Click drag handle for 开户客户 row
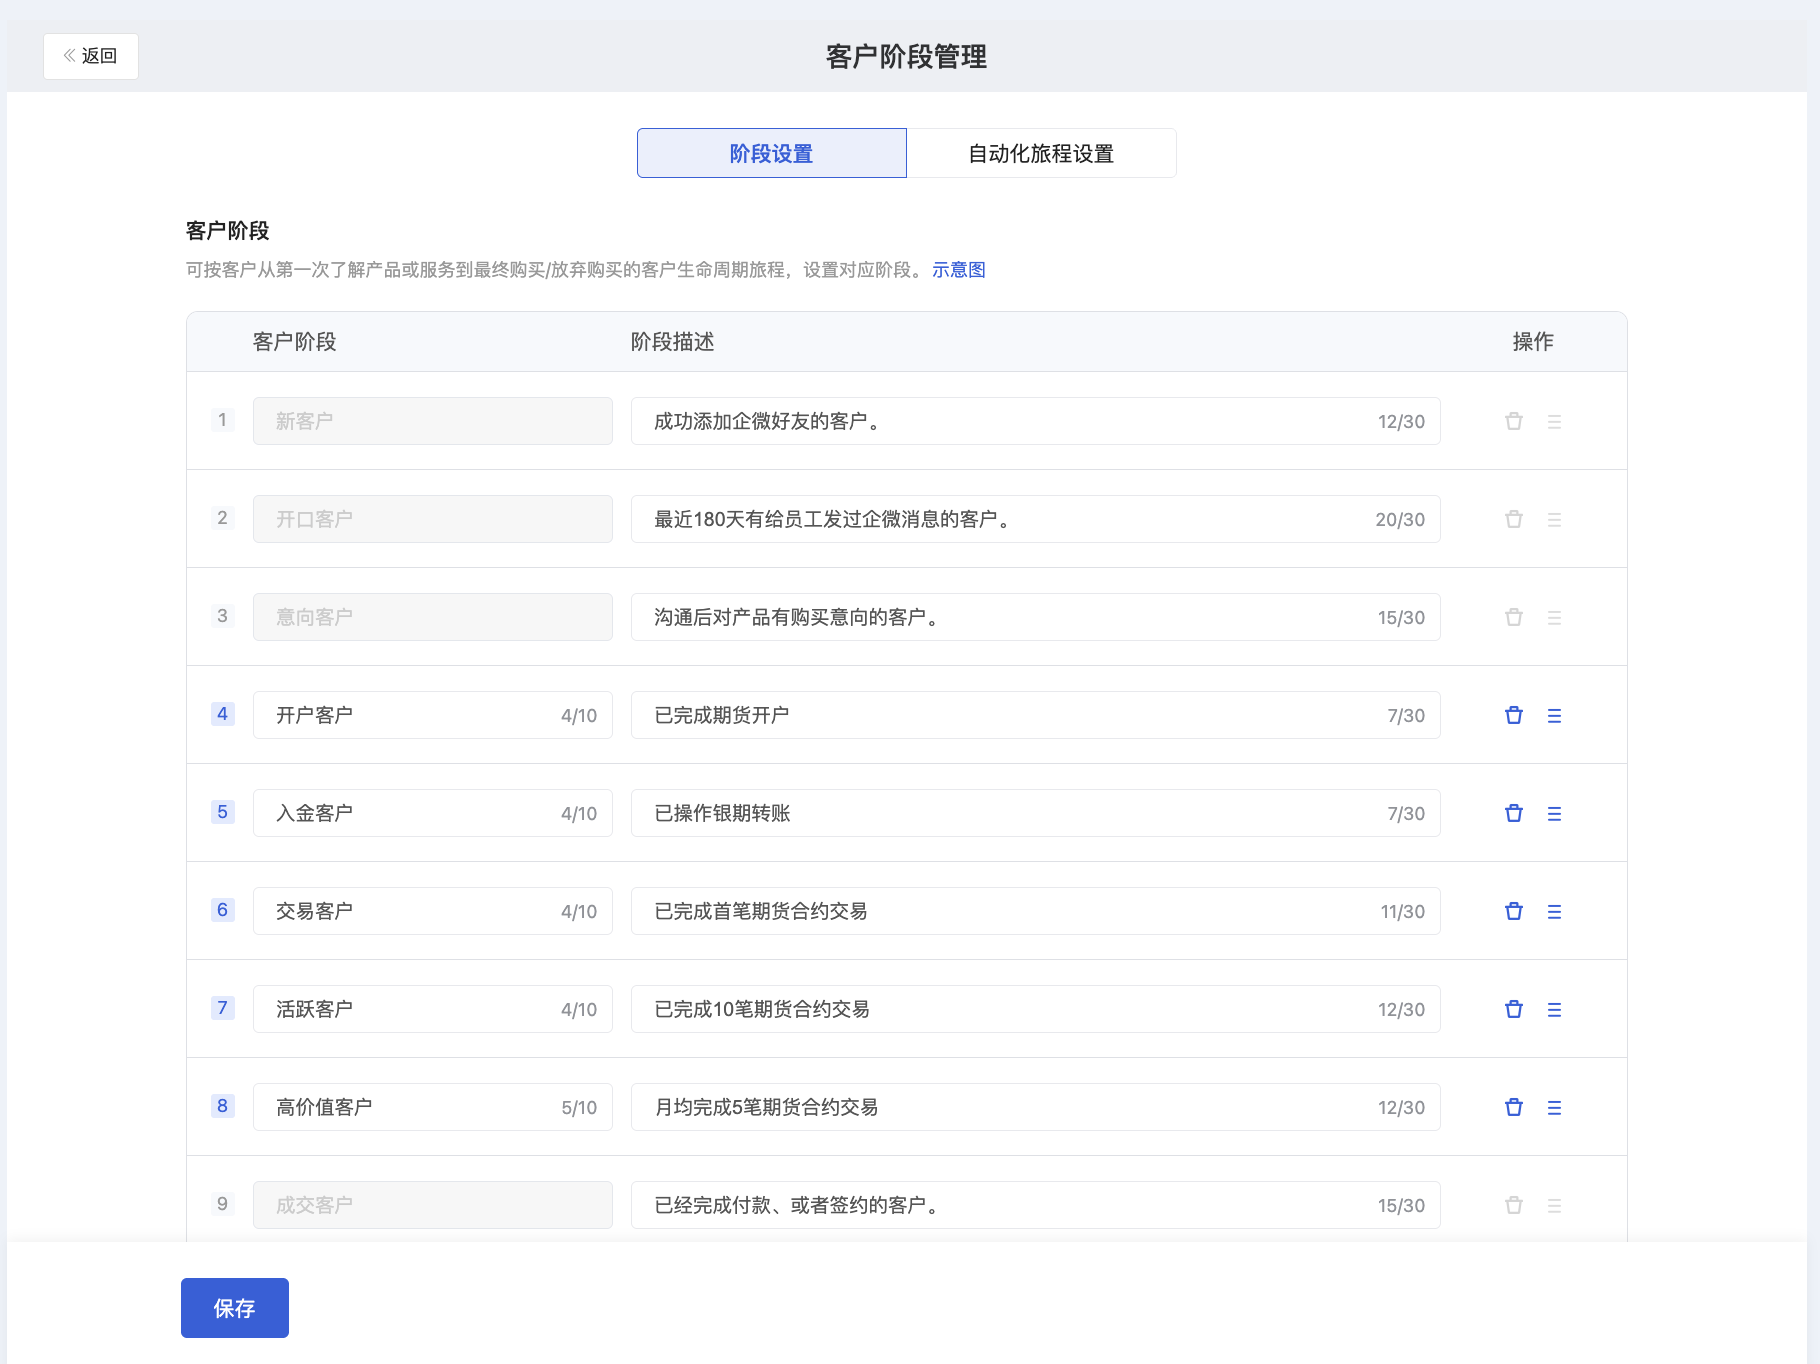The height and width of the screenshot is (1364, 1820). point(1554,716)
